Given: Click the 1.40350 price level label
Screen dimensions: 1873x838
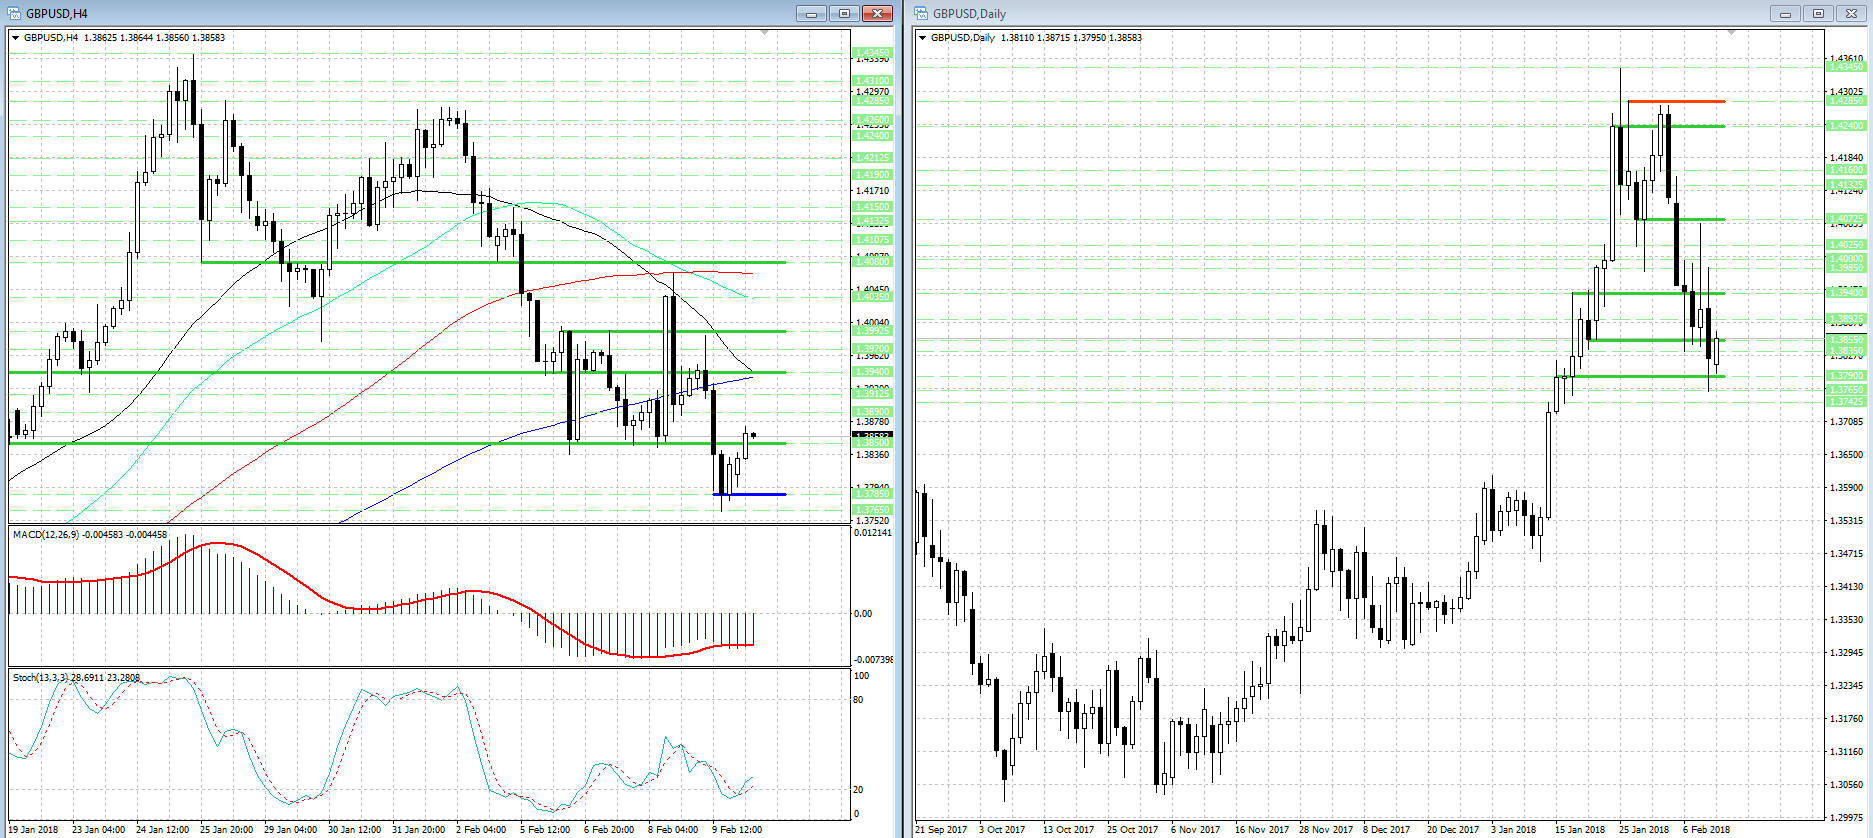Looking at the screenshot, I should pyautogui.click(x=872, y=297).
